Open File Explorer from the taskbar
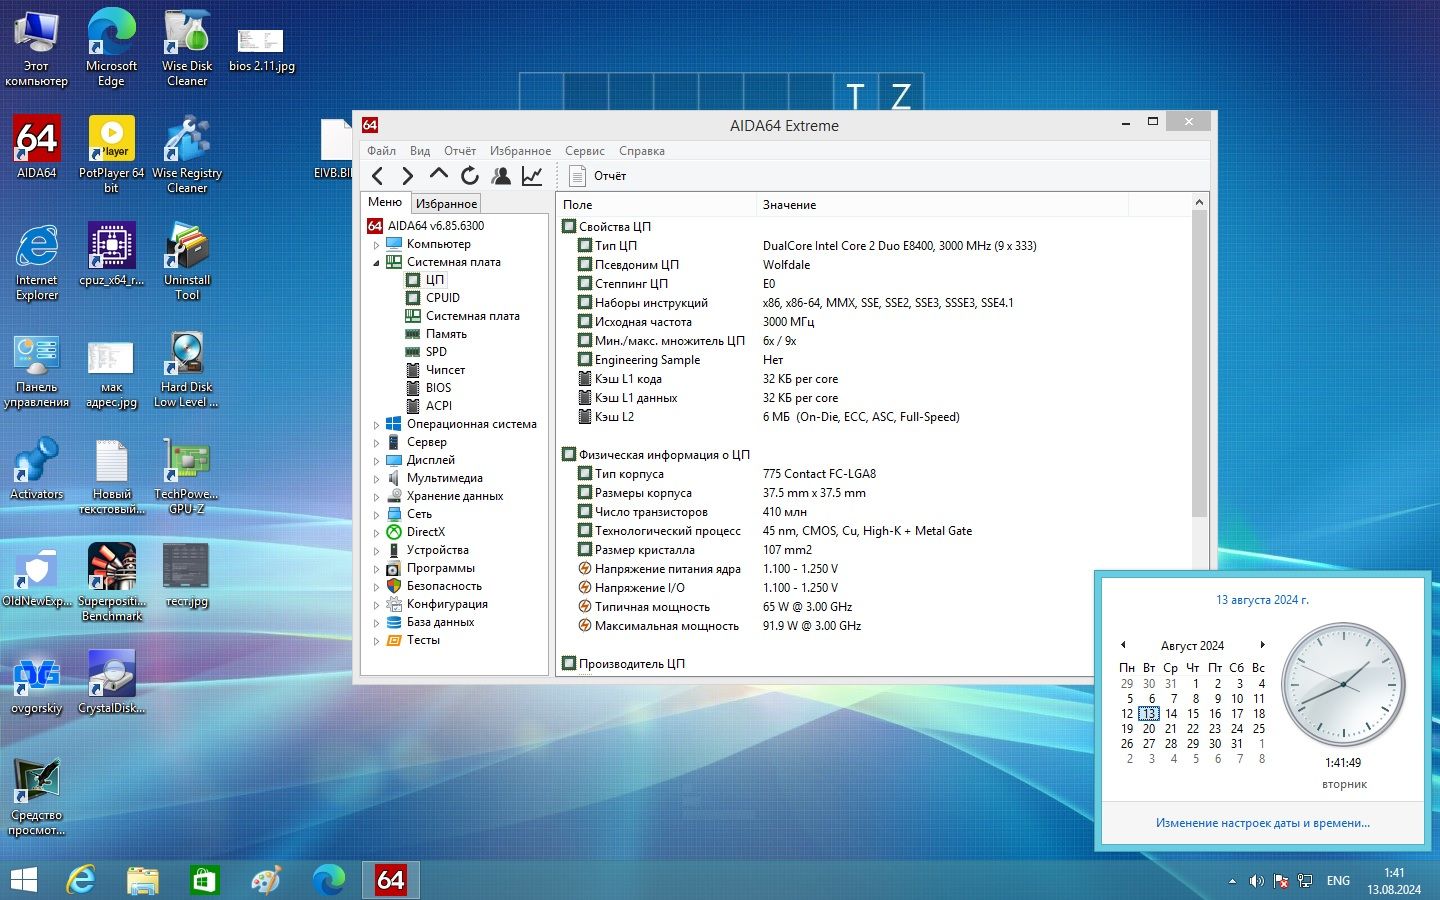 (x=143, y=880)
